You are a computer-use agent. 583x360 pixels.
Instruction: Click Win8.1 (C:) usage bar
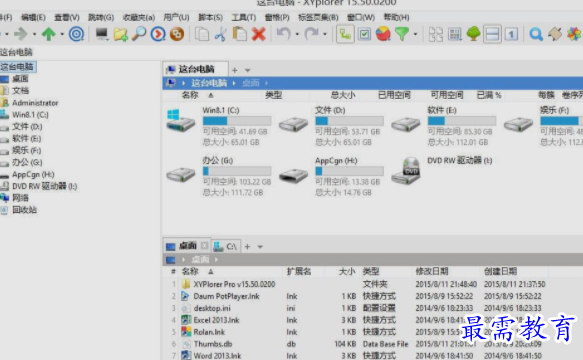click(237, 121)
